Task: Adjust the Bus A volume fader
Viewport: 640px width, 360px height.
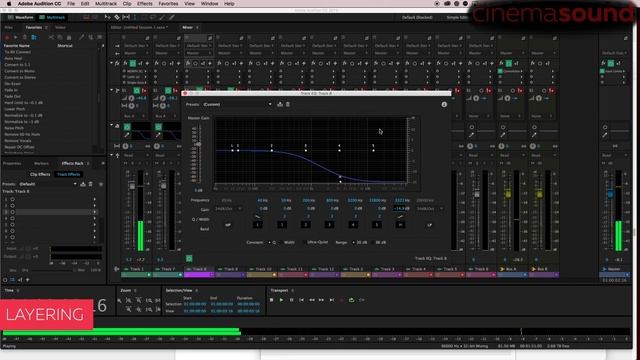Action: 508,194
